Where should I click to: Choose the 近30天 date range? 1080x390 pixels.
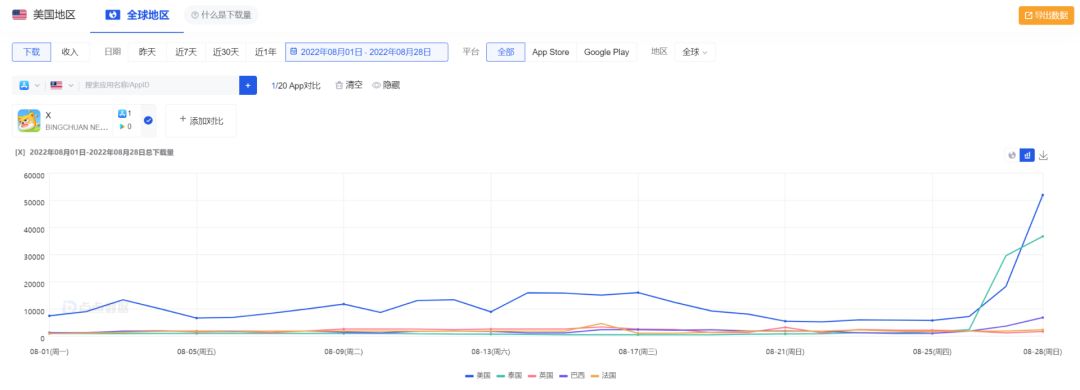click(226, 52)
